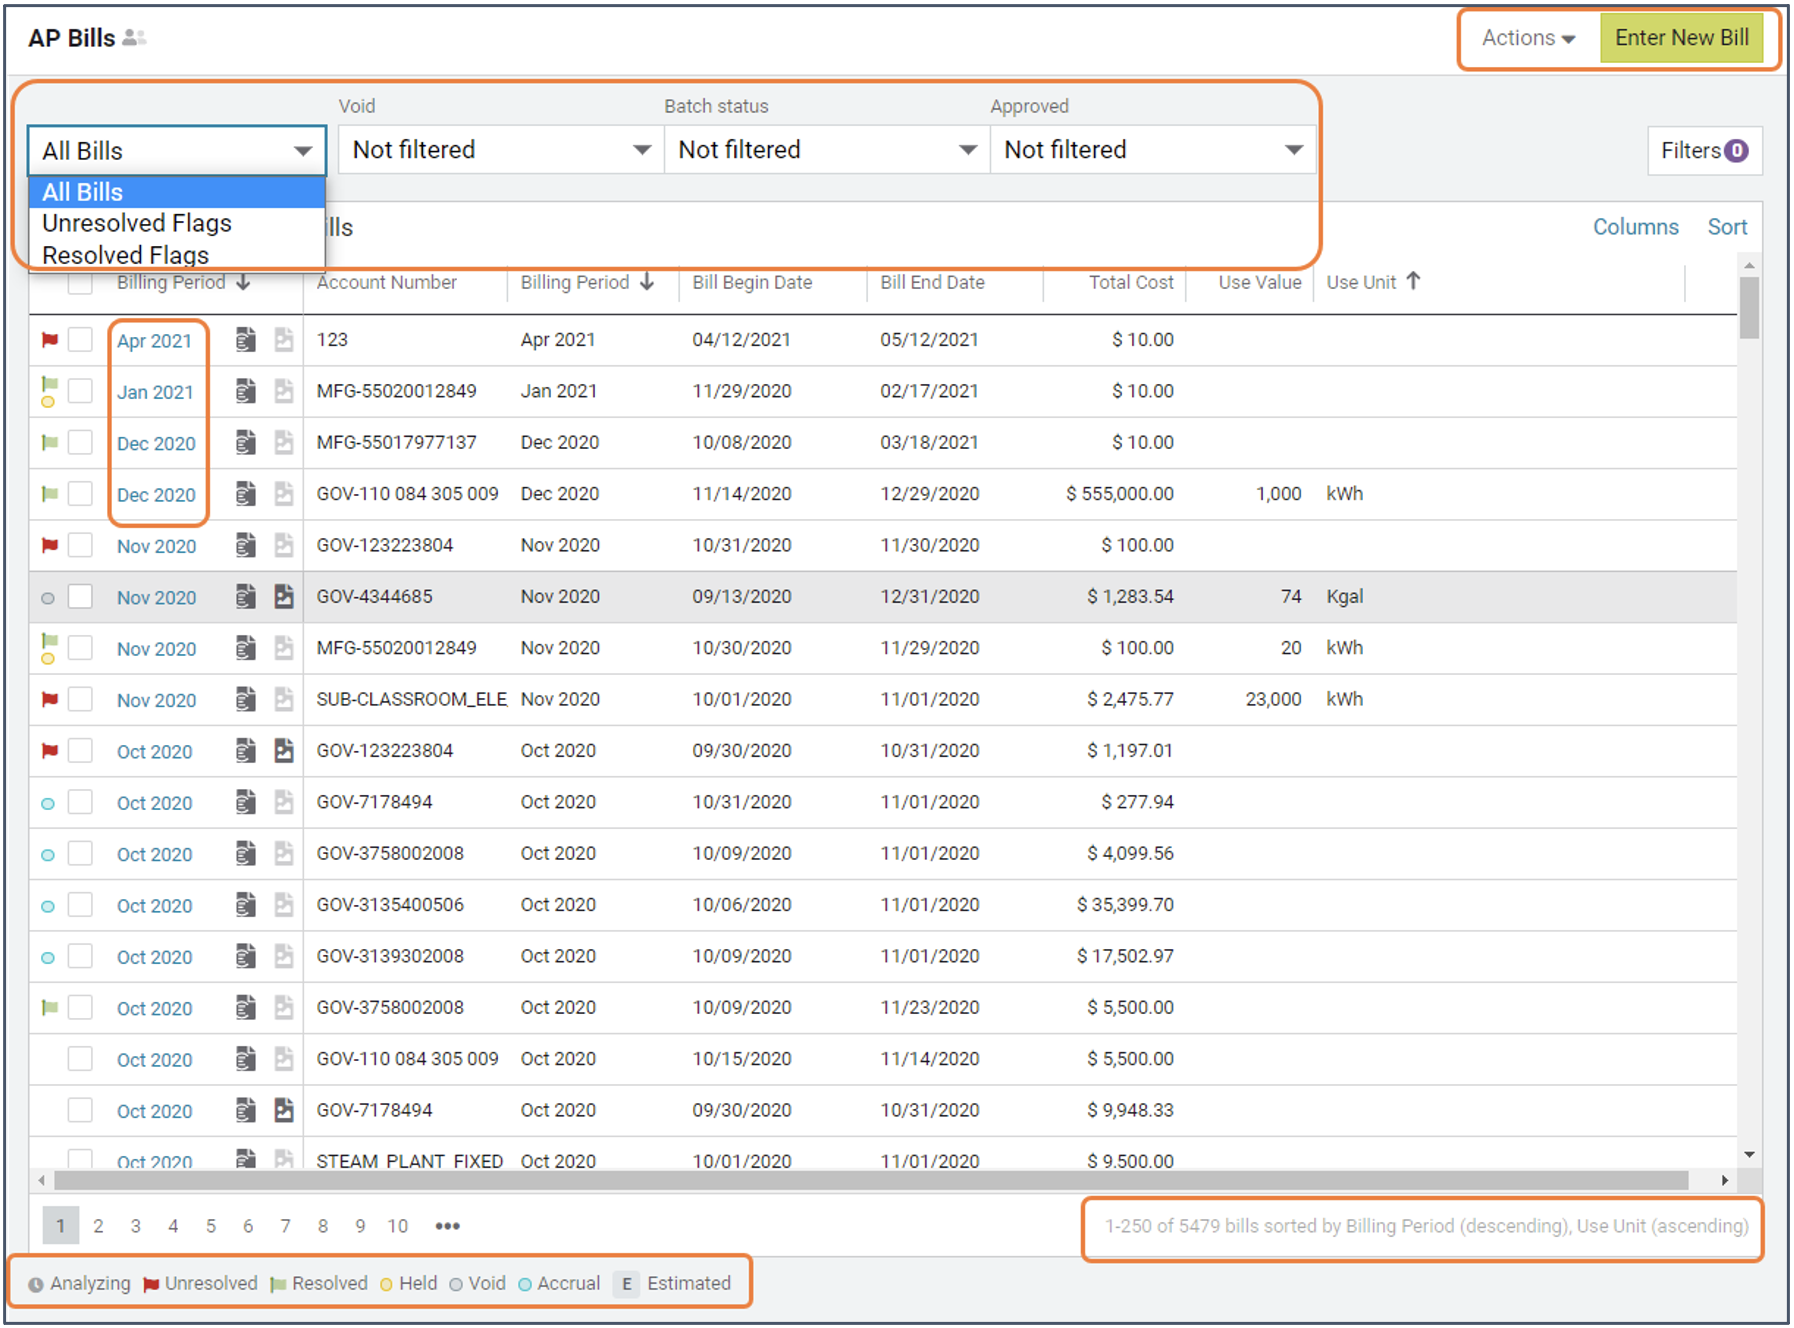Choose Unresolved Flags from the list
Image resolution: width=1794 pixels, height=1328 pixels.
pyautogui.click(x=137, y=223)
